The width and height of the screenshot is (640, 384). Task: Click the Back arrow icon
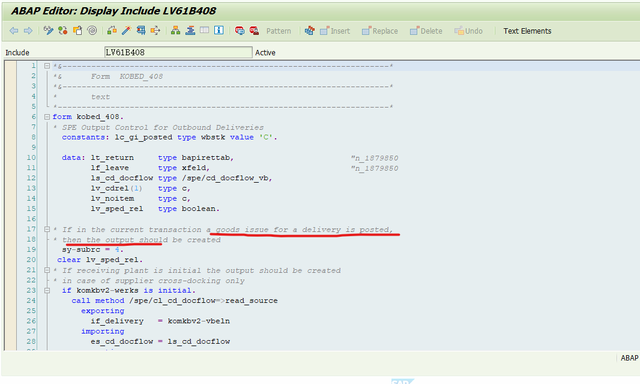pyautogui.click(x=14, y=31)
